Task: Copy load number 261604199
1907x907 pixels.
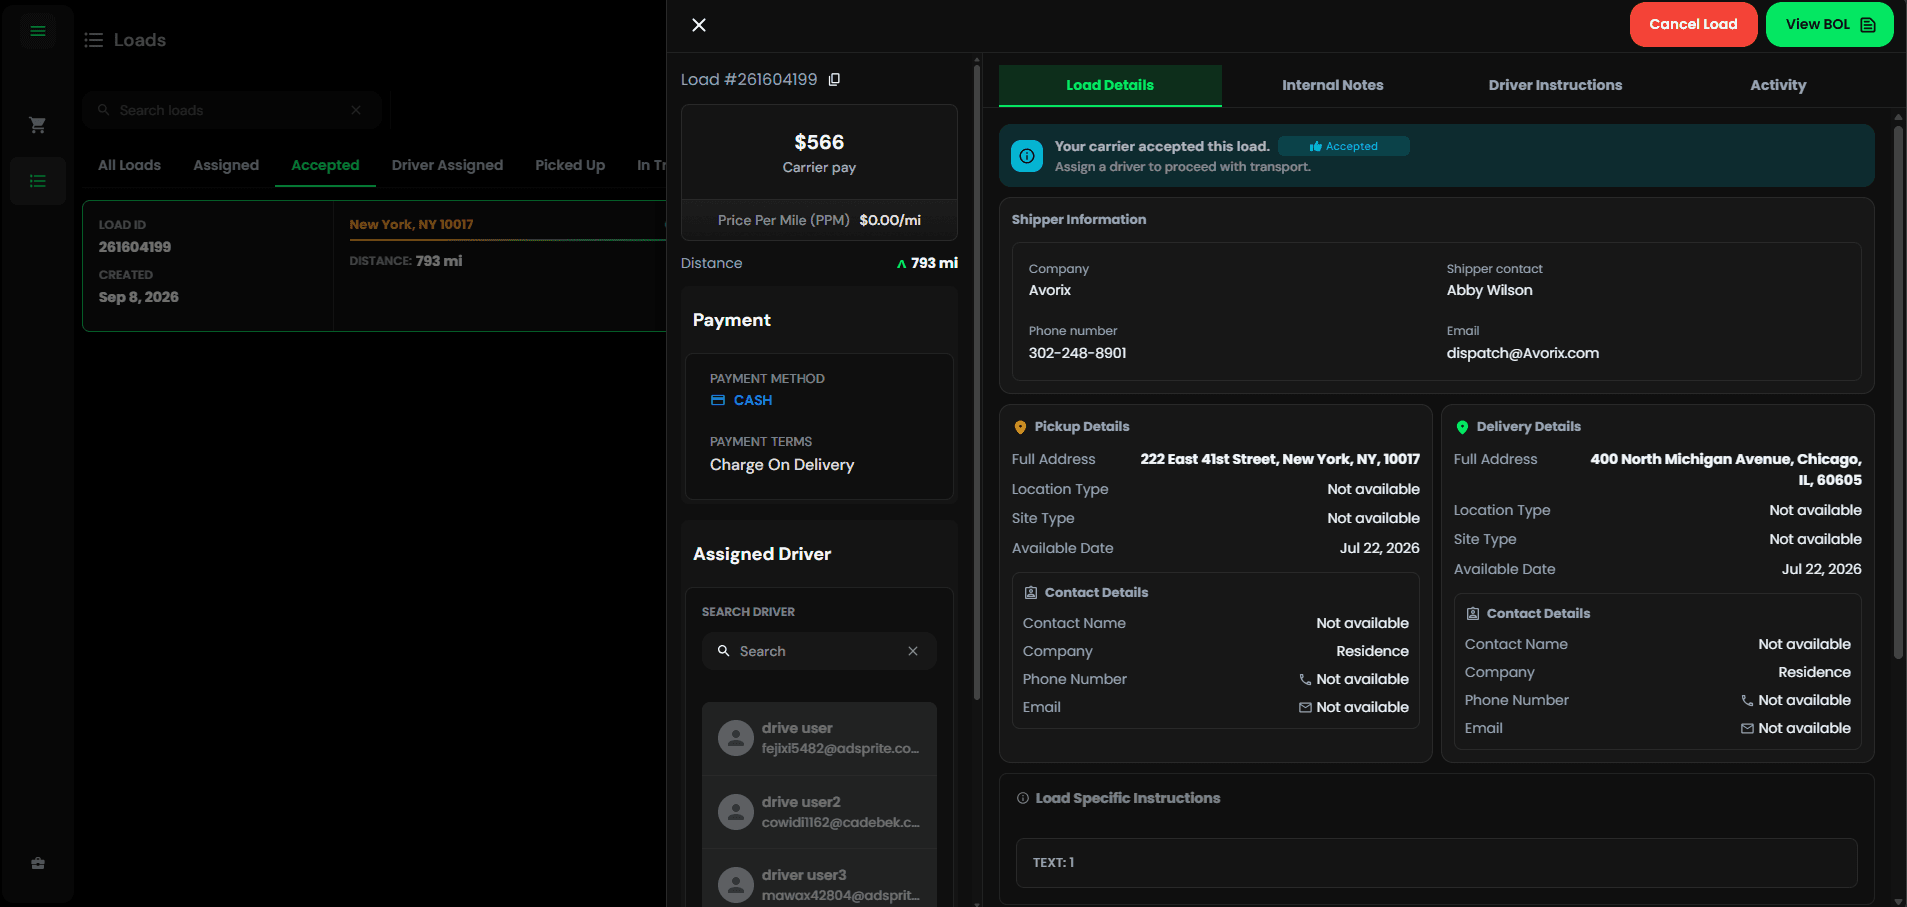Action: (834, 80)
